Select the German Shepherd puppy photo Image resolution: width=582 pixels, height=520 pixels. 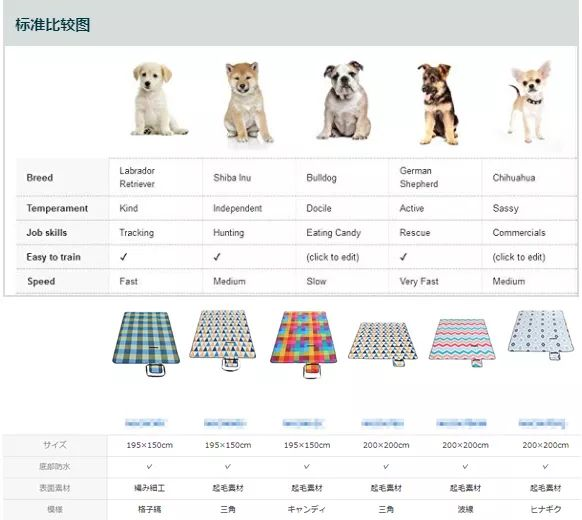click(x=438, y=104)
